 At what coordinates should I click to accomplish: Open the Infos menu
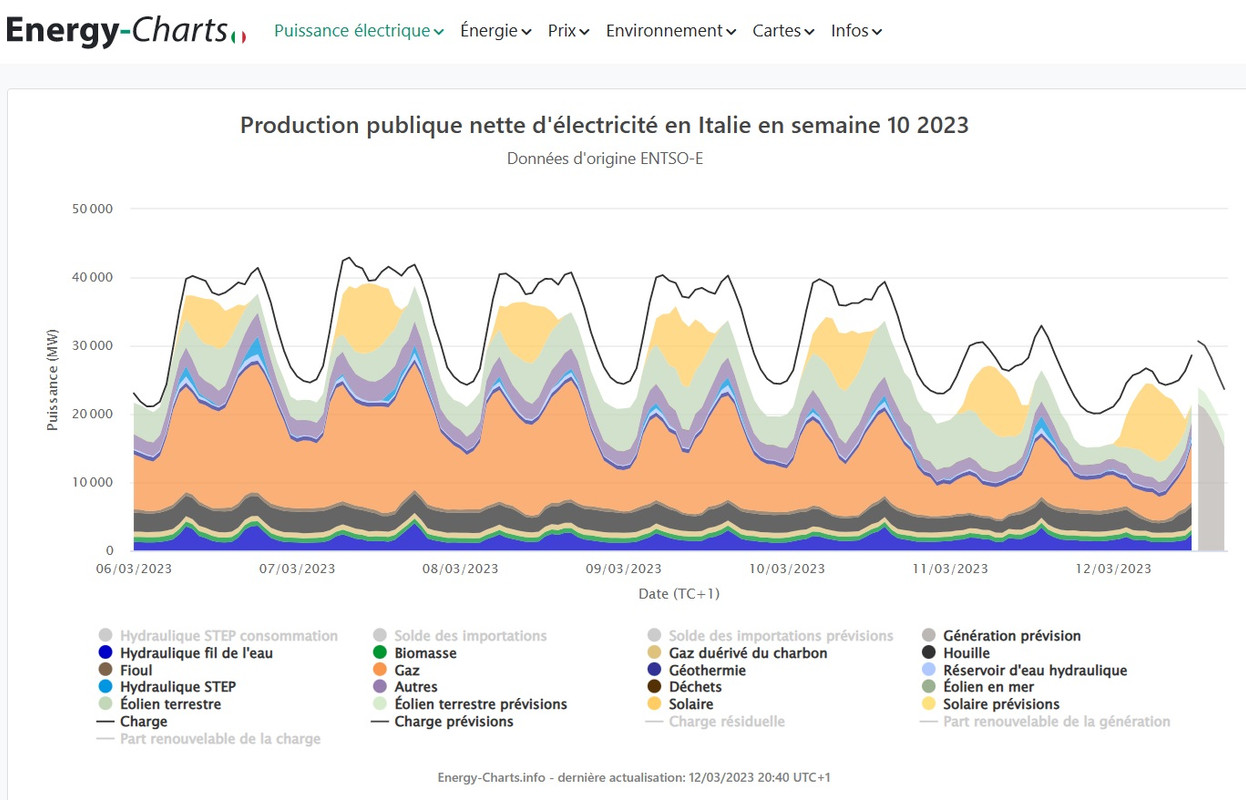tap(856, 31)
